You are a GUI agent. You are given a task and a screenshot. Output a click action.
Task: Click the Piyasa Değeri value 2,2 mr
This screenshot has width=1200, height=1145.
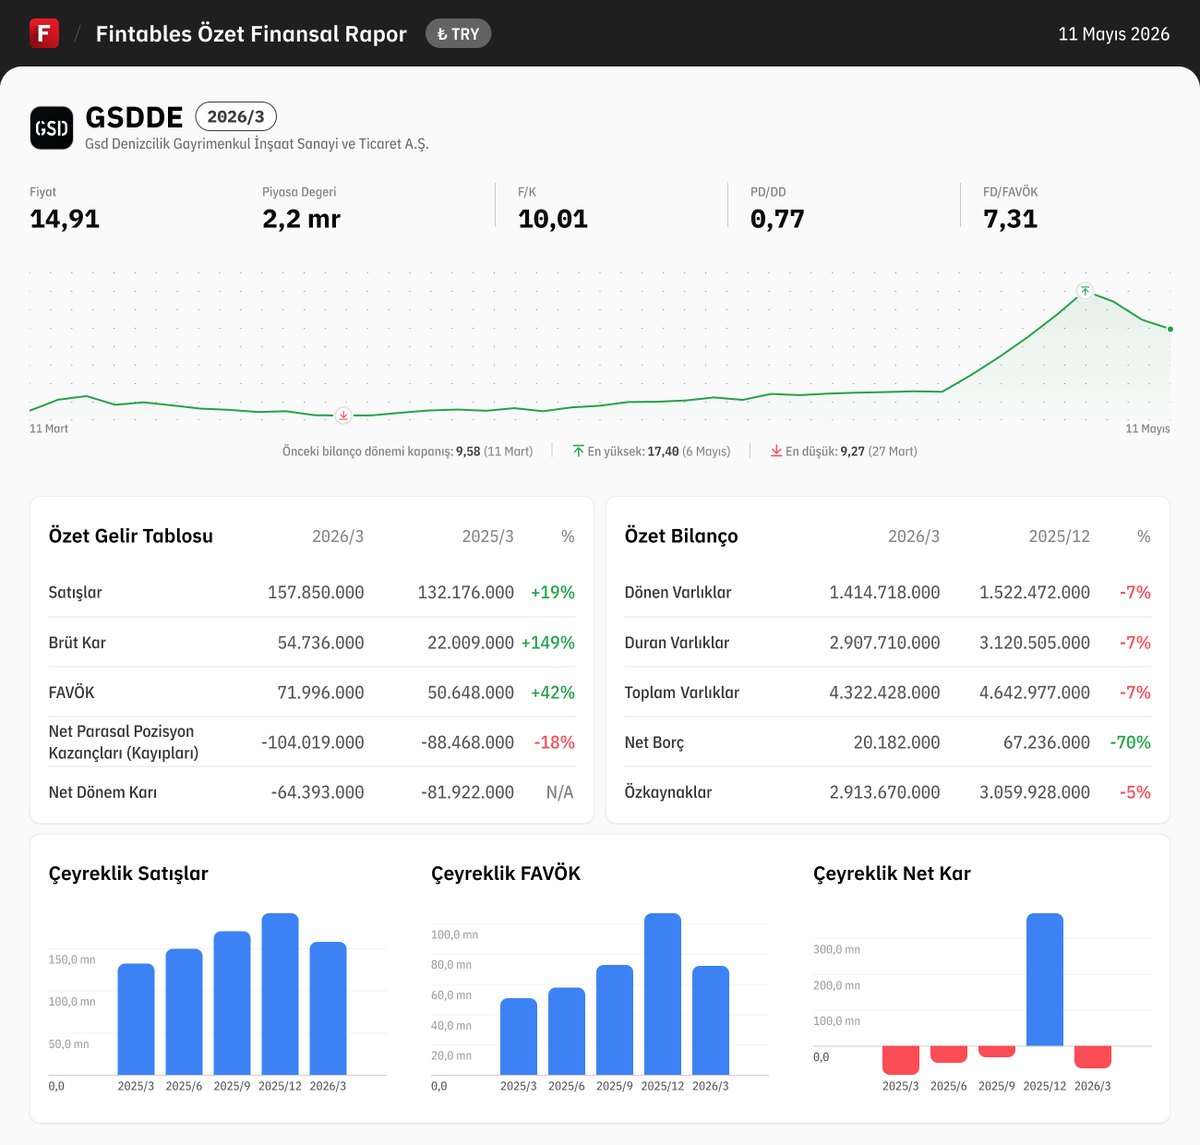[x=301, y=219]
